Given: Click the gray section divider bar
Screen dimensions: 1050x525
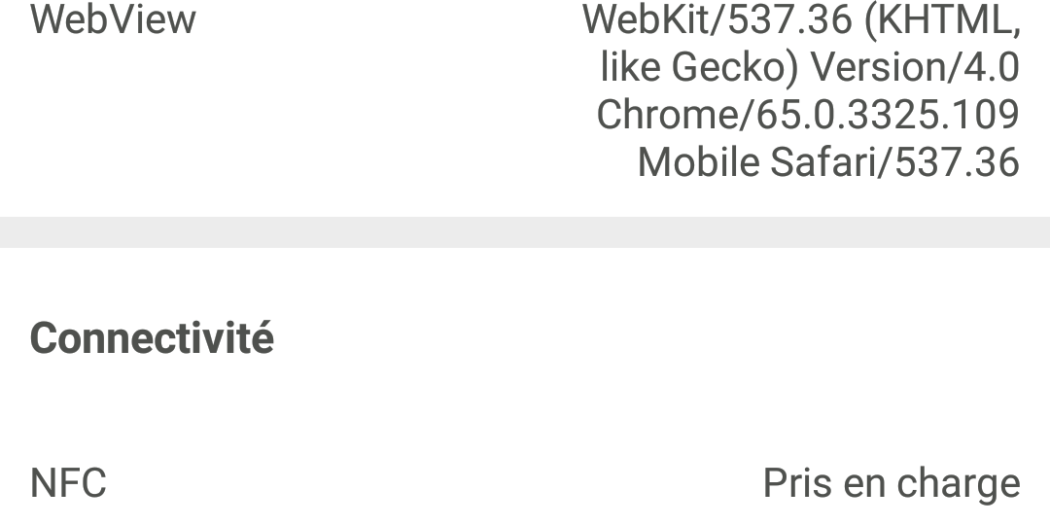Looking at the screenshot, I should (x=525, y=232).
